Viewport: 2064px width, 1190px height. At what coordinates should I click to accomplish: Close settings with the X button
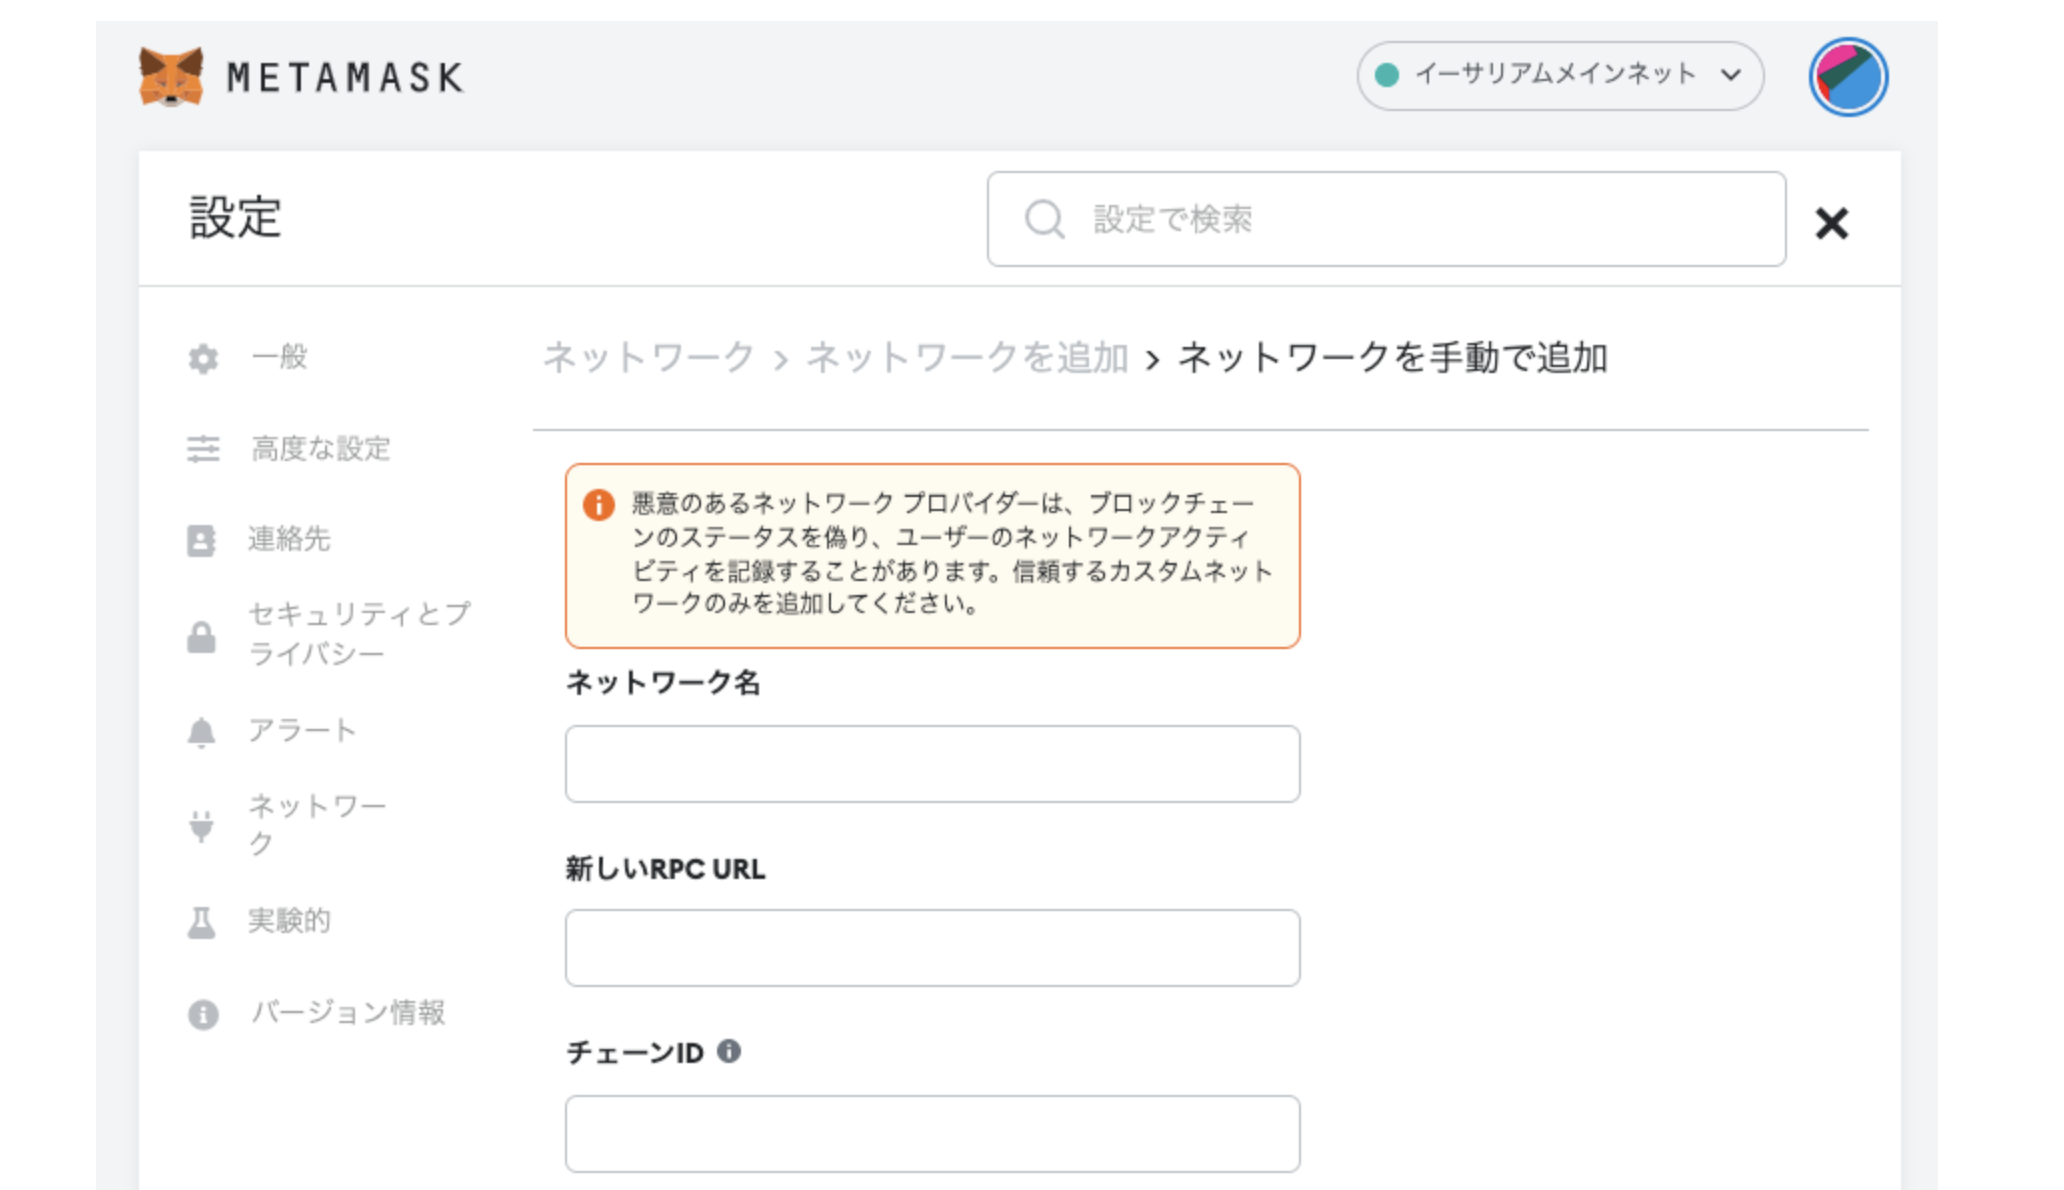(x=1831, y=223)
